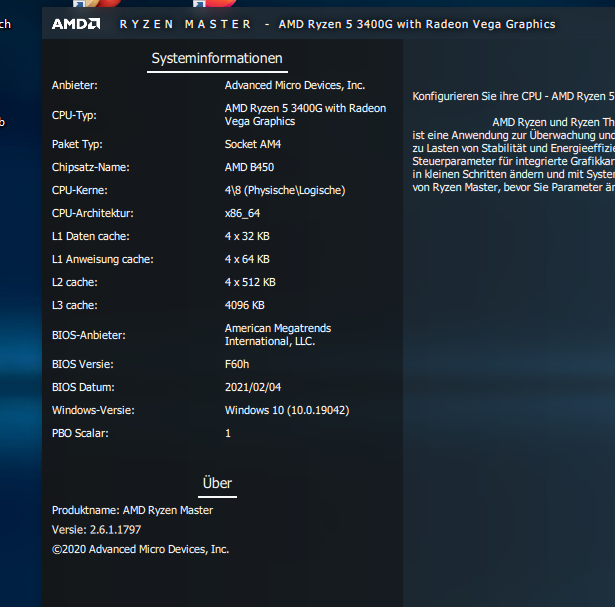
Task: Click the PBO Scalar value '1'
Action: [228, 433]
